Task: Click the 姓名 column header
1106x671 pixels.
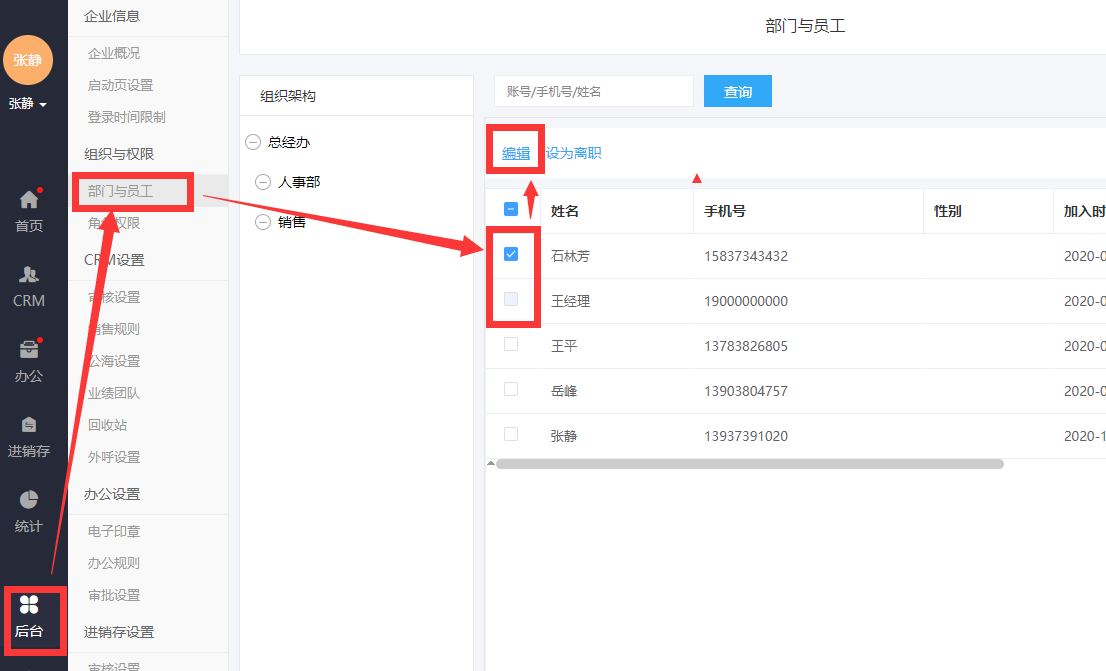Action: pos(565,211)
